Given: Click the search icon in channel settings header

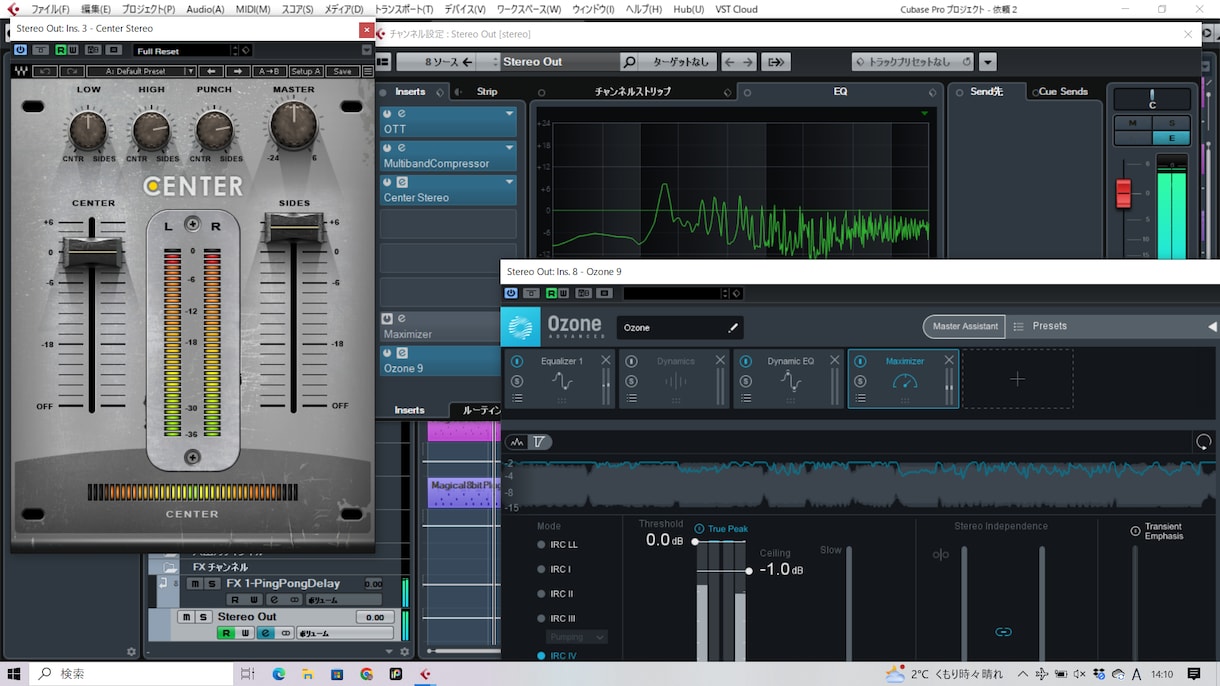Looking at the screenshot, I should click(629, 62).
